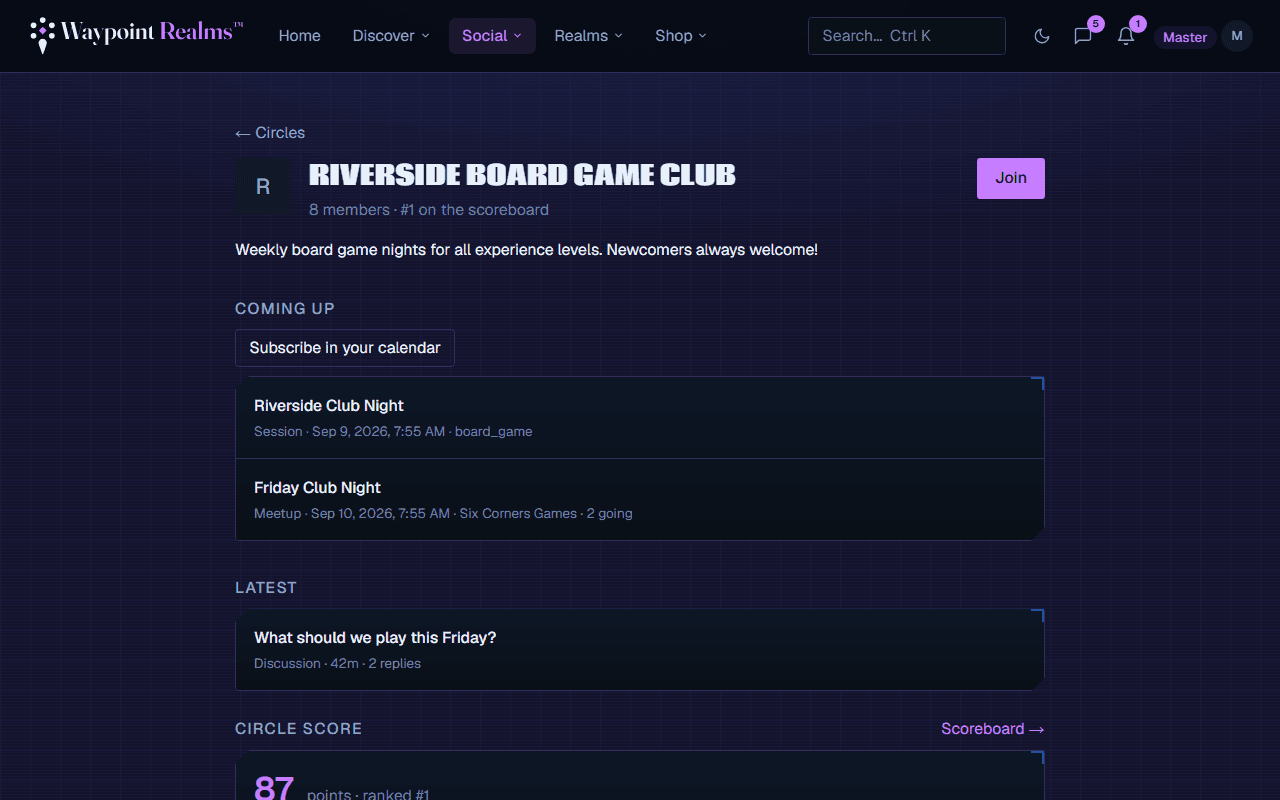
Task: Click Subscribe in your calendar
Action: [345, 348]
